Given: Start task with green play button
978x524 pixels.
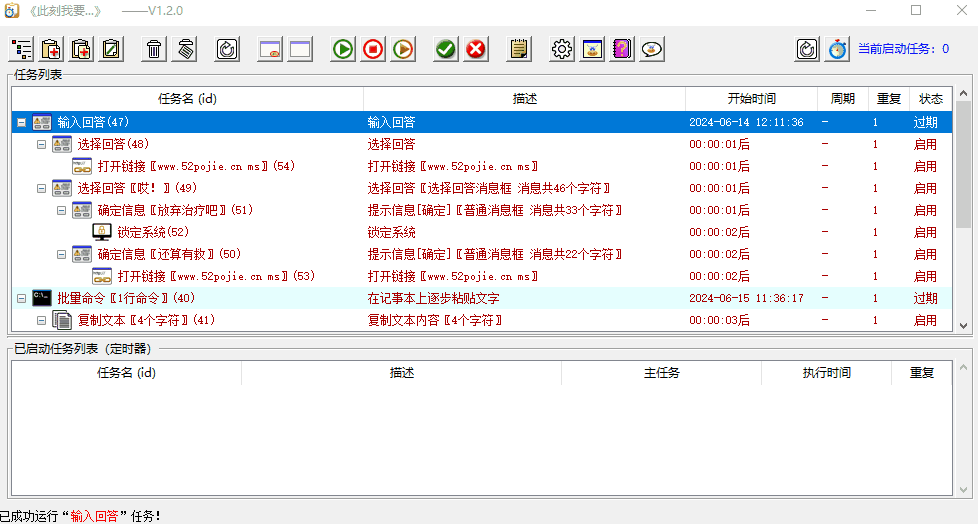Looking at the screenshot, I should point(342,49).
